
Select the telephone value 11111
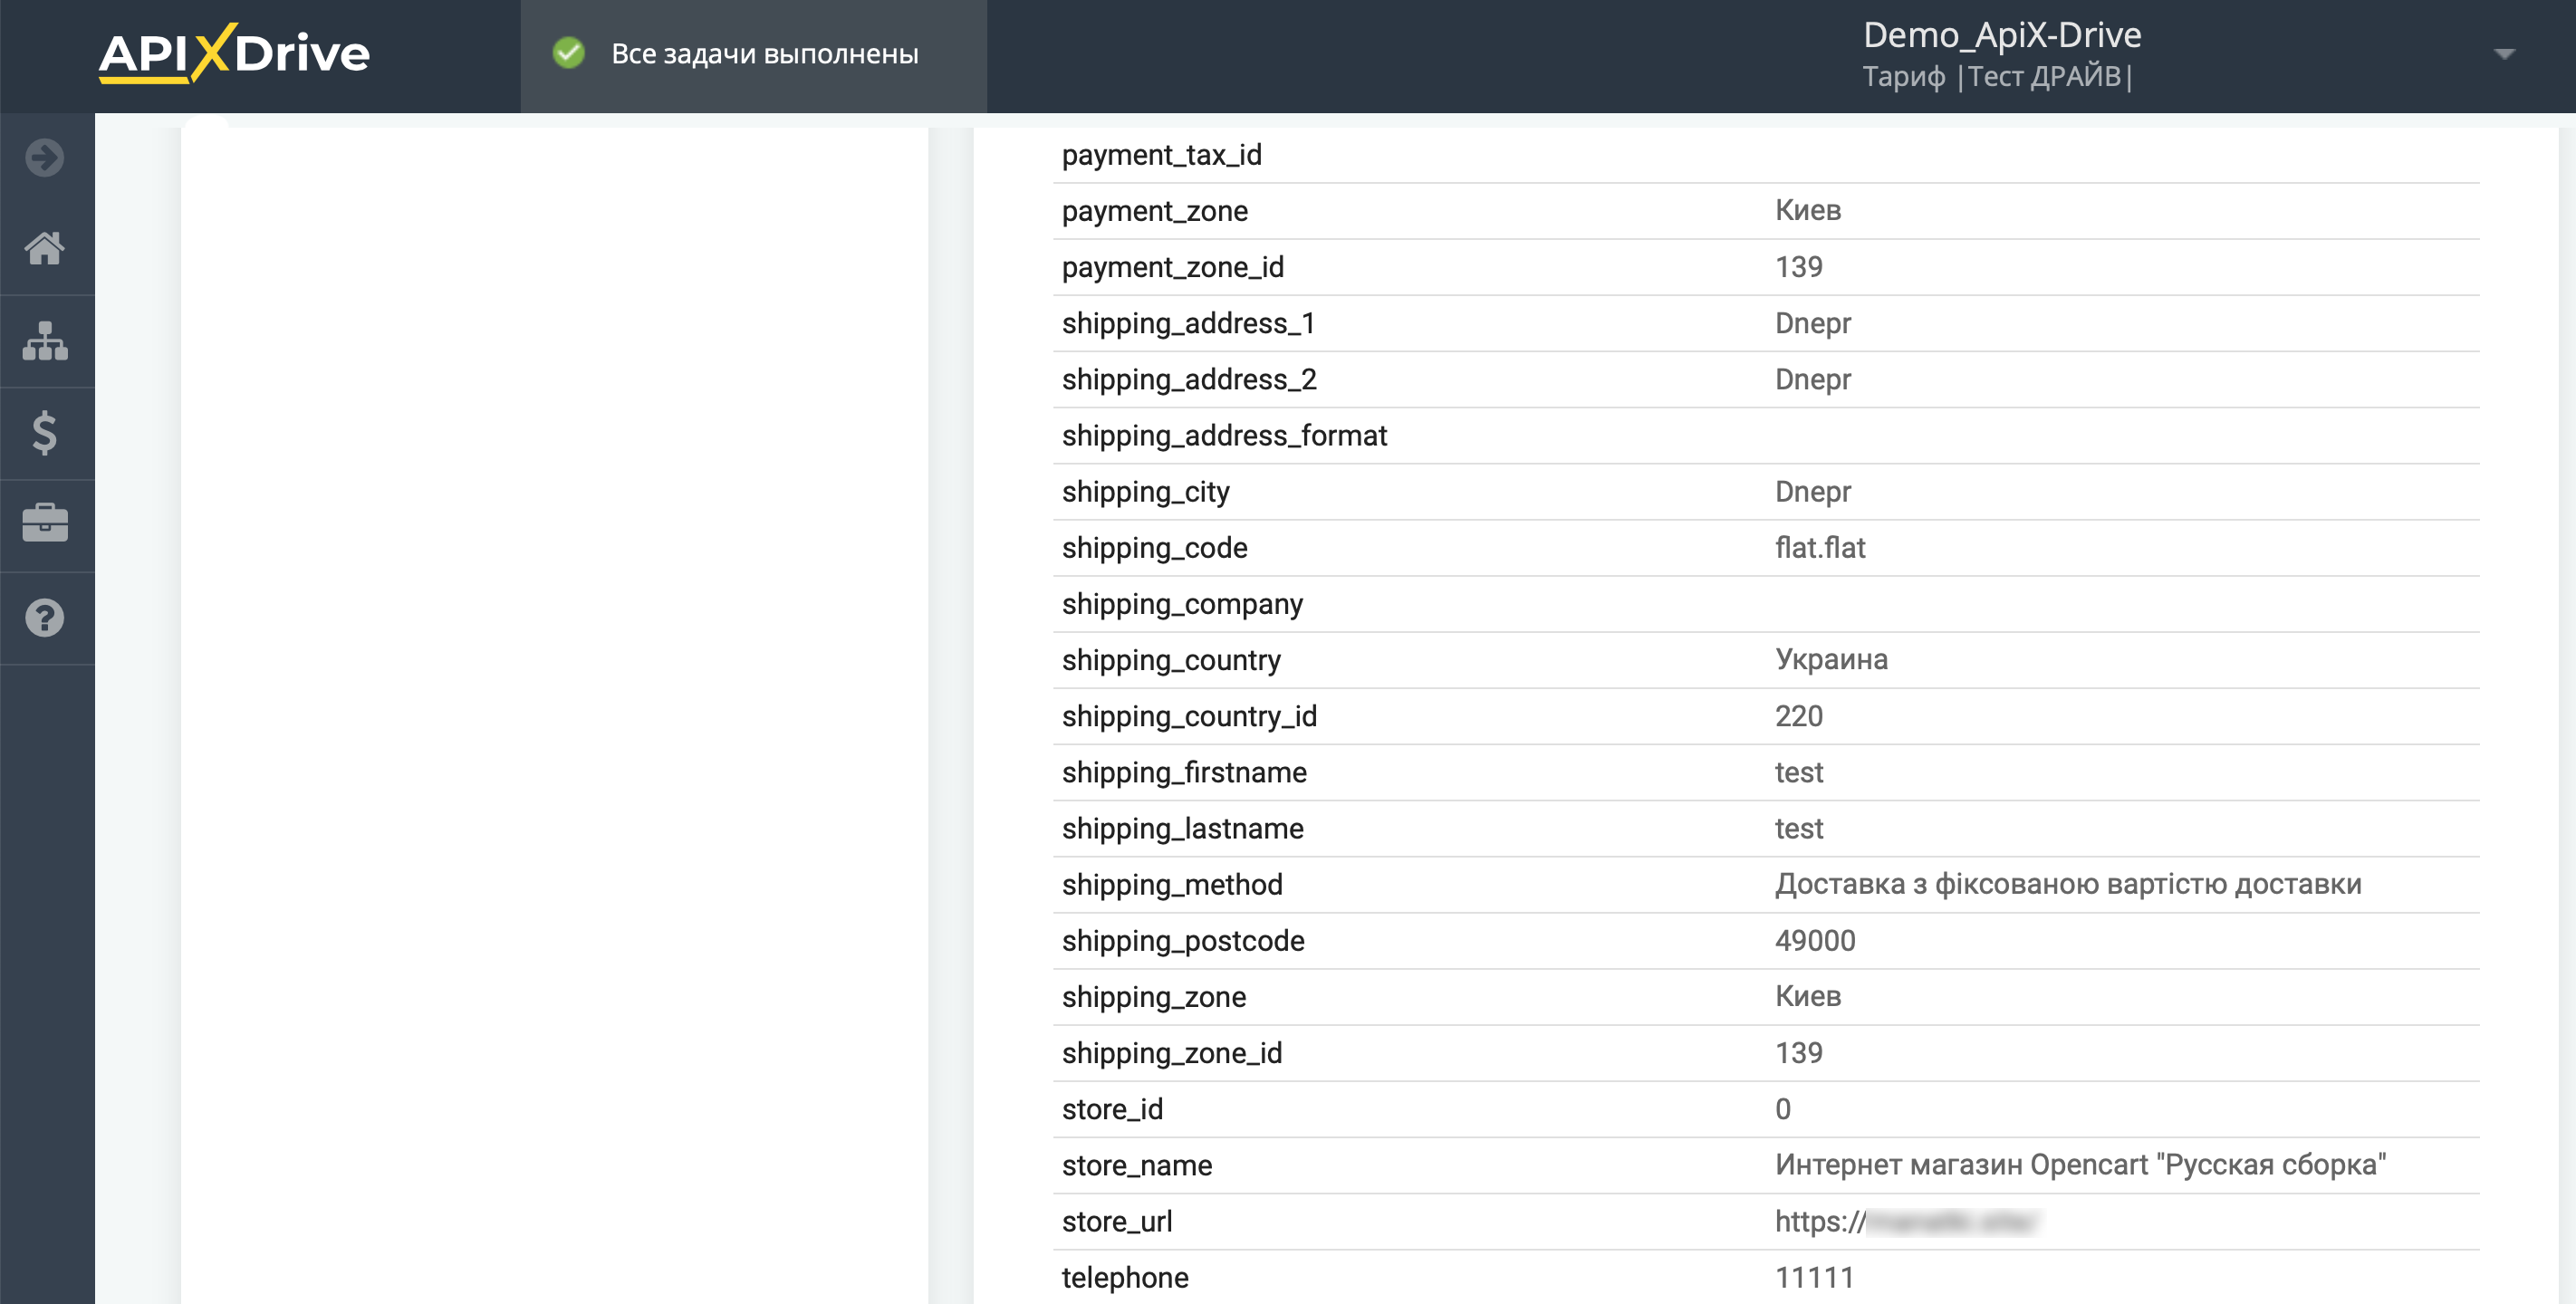coord(1814,1277)
